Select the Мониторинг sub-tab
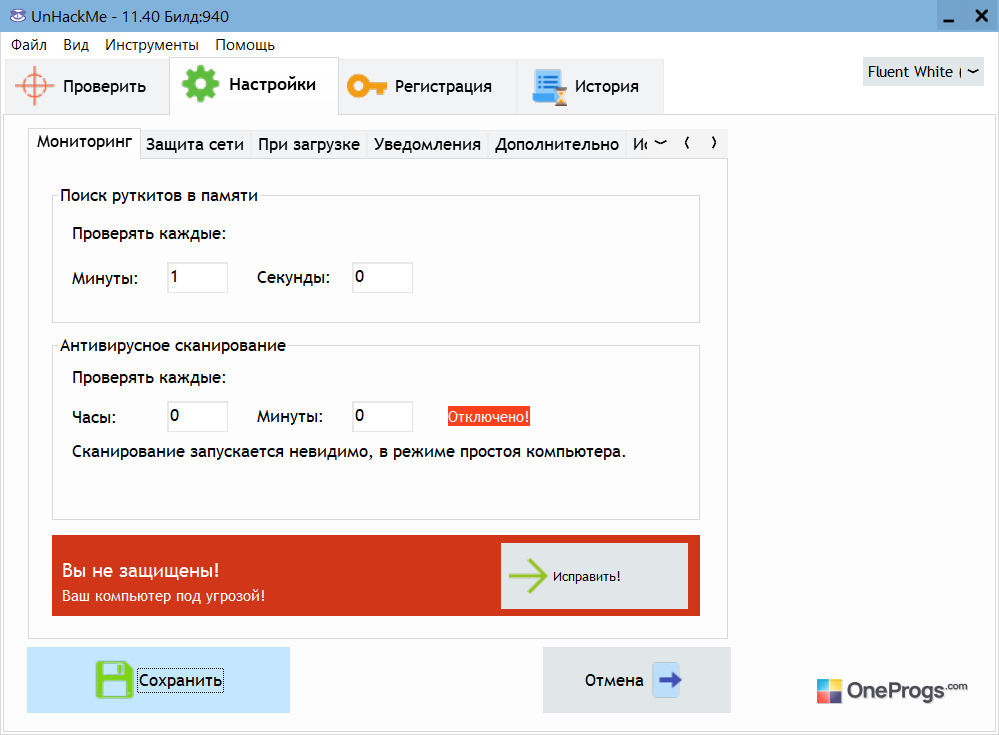 pyautogui.click(x=84, y=142)
